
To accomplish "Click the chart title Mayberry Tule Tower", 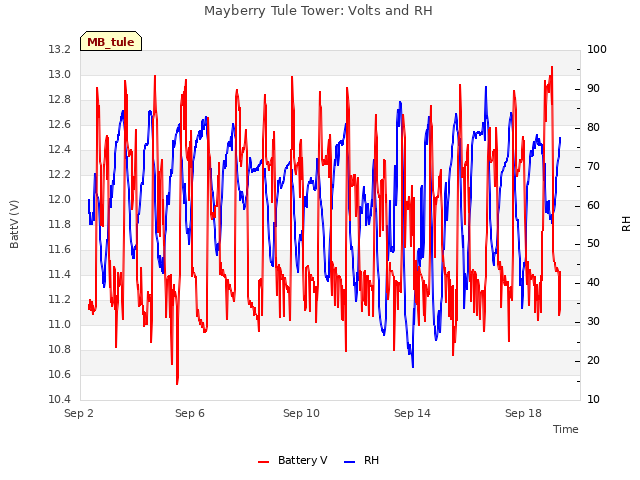I will tap(318, 11).
